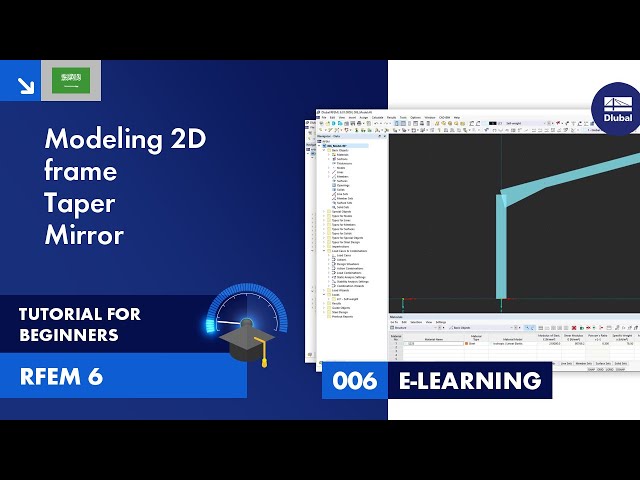Viewport: 640px width, 480px height.
Task: Open Selection menu in Materials table
Action: click(416, 322)
